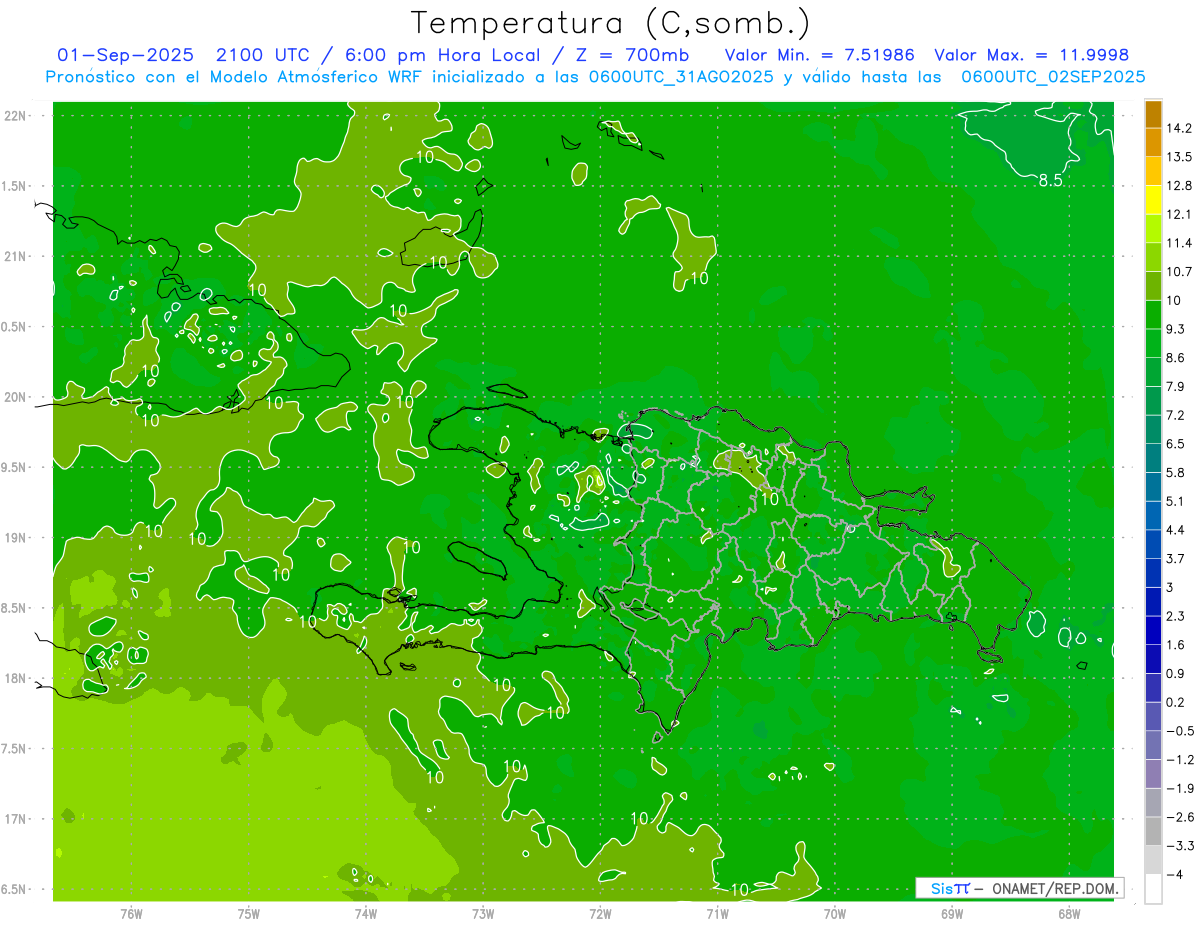This screenshot has width=1200, height=927.
Task: Click the "12.8" color scale label
Action: [x=1180, y=186]
